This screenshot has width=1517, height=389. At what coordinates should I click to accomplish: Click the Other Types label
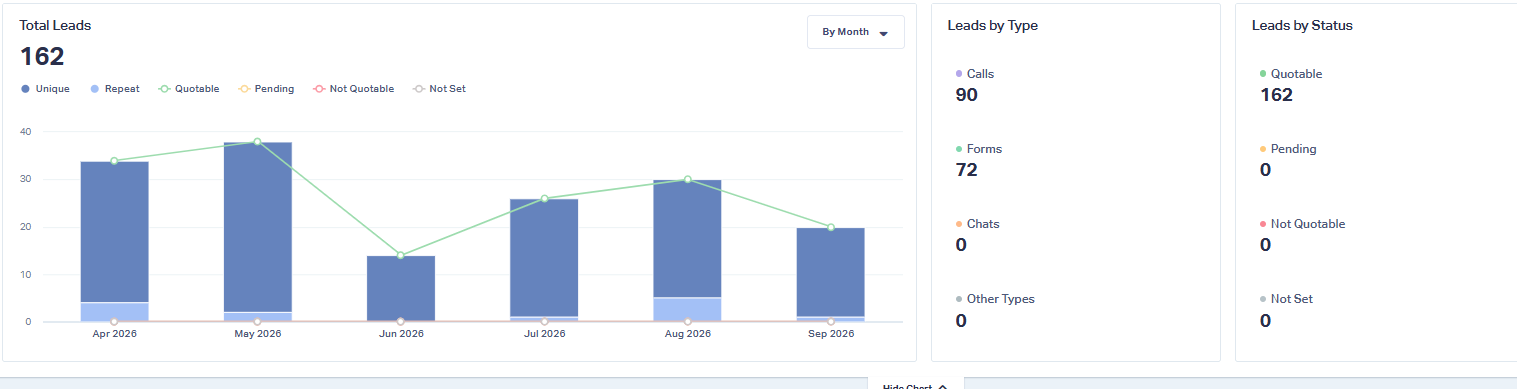tap(1001, 299)
